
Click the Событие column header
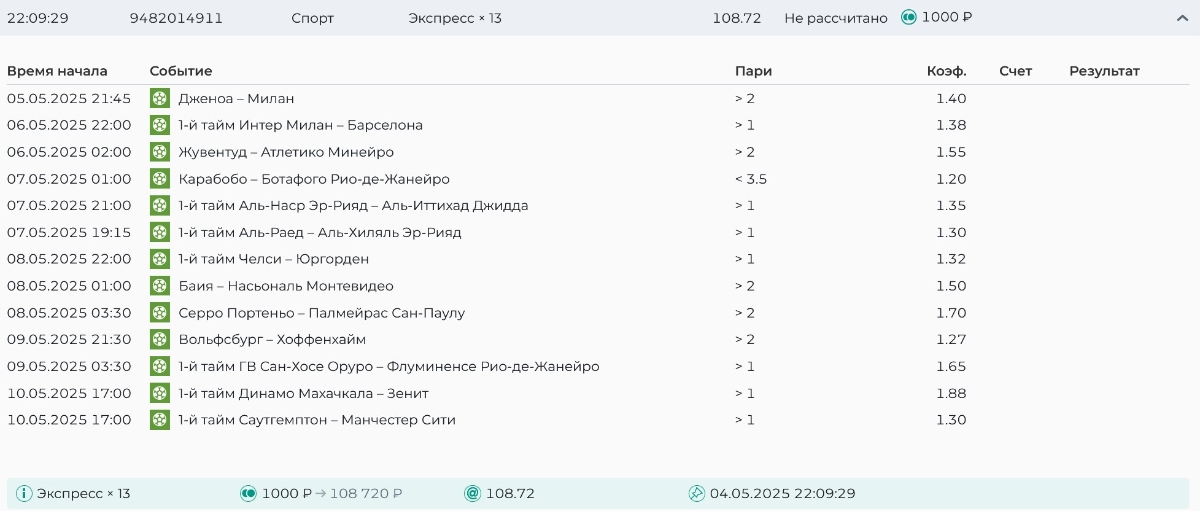[181, 71]
